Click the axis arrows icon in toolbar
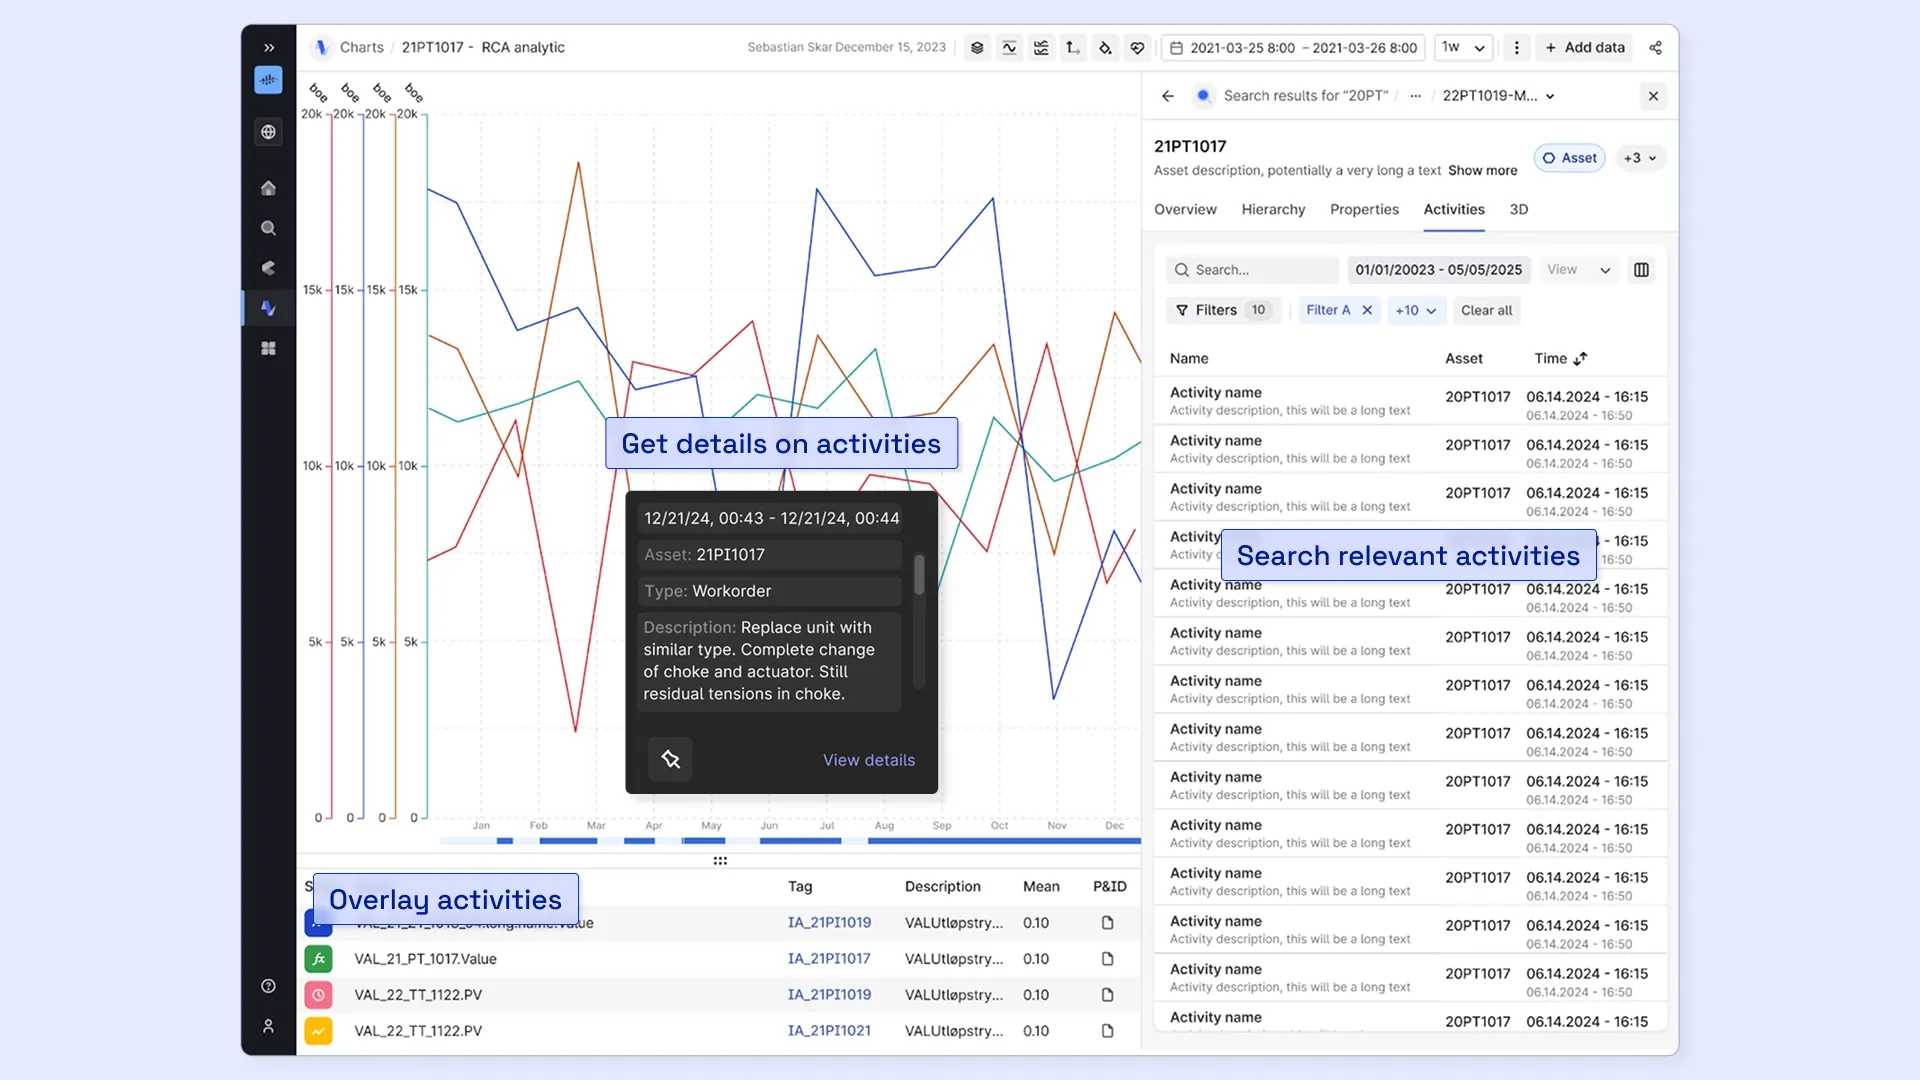1920x1080 pixels. [x=1073, y=48]
